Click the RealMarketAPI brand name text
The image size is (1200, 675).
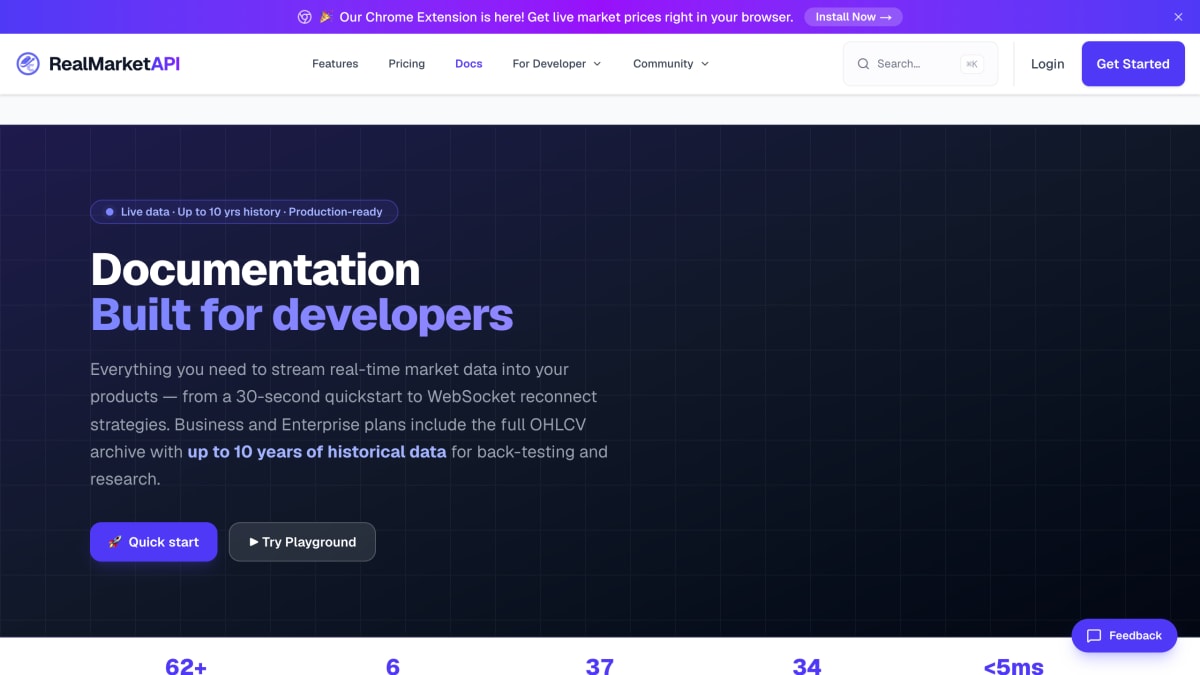coord(114,64)
